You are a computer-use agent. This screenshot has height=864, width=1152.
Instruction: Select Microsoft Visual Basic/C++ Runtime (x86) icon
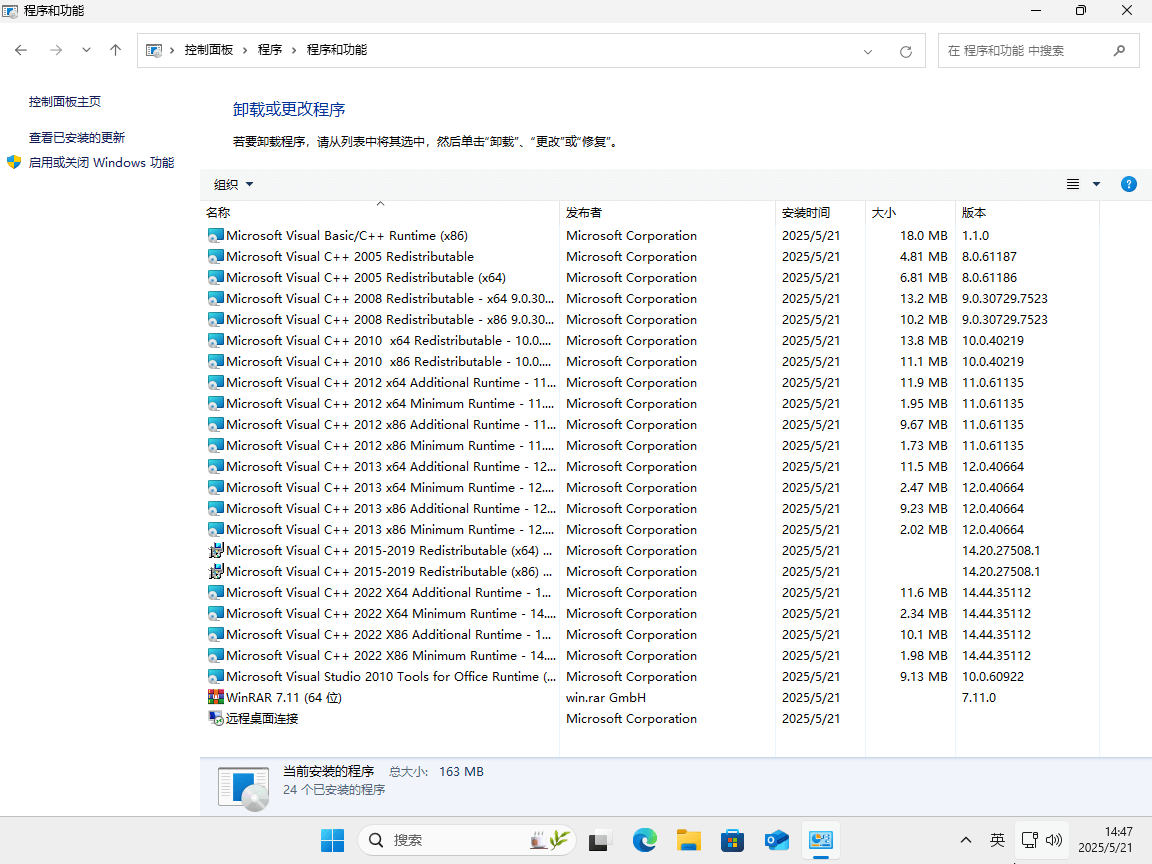[x=215, y=236]
